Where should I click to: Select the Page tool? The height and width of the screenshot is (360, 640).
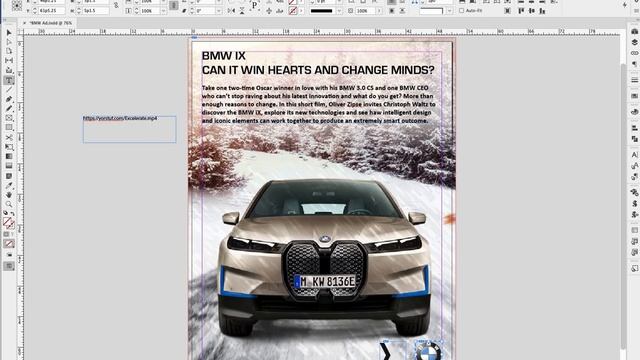point(9,51)
